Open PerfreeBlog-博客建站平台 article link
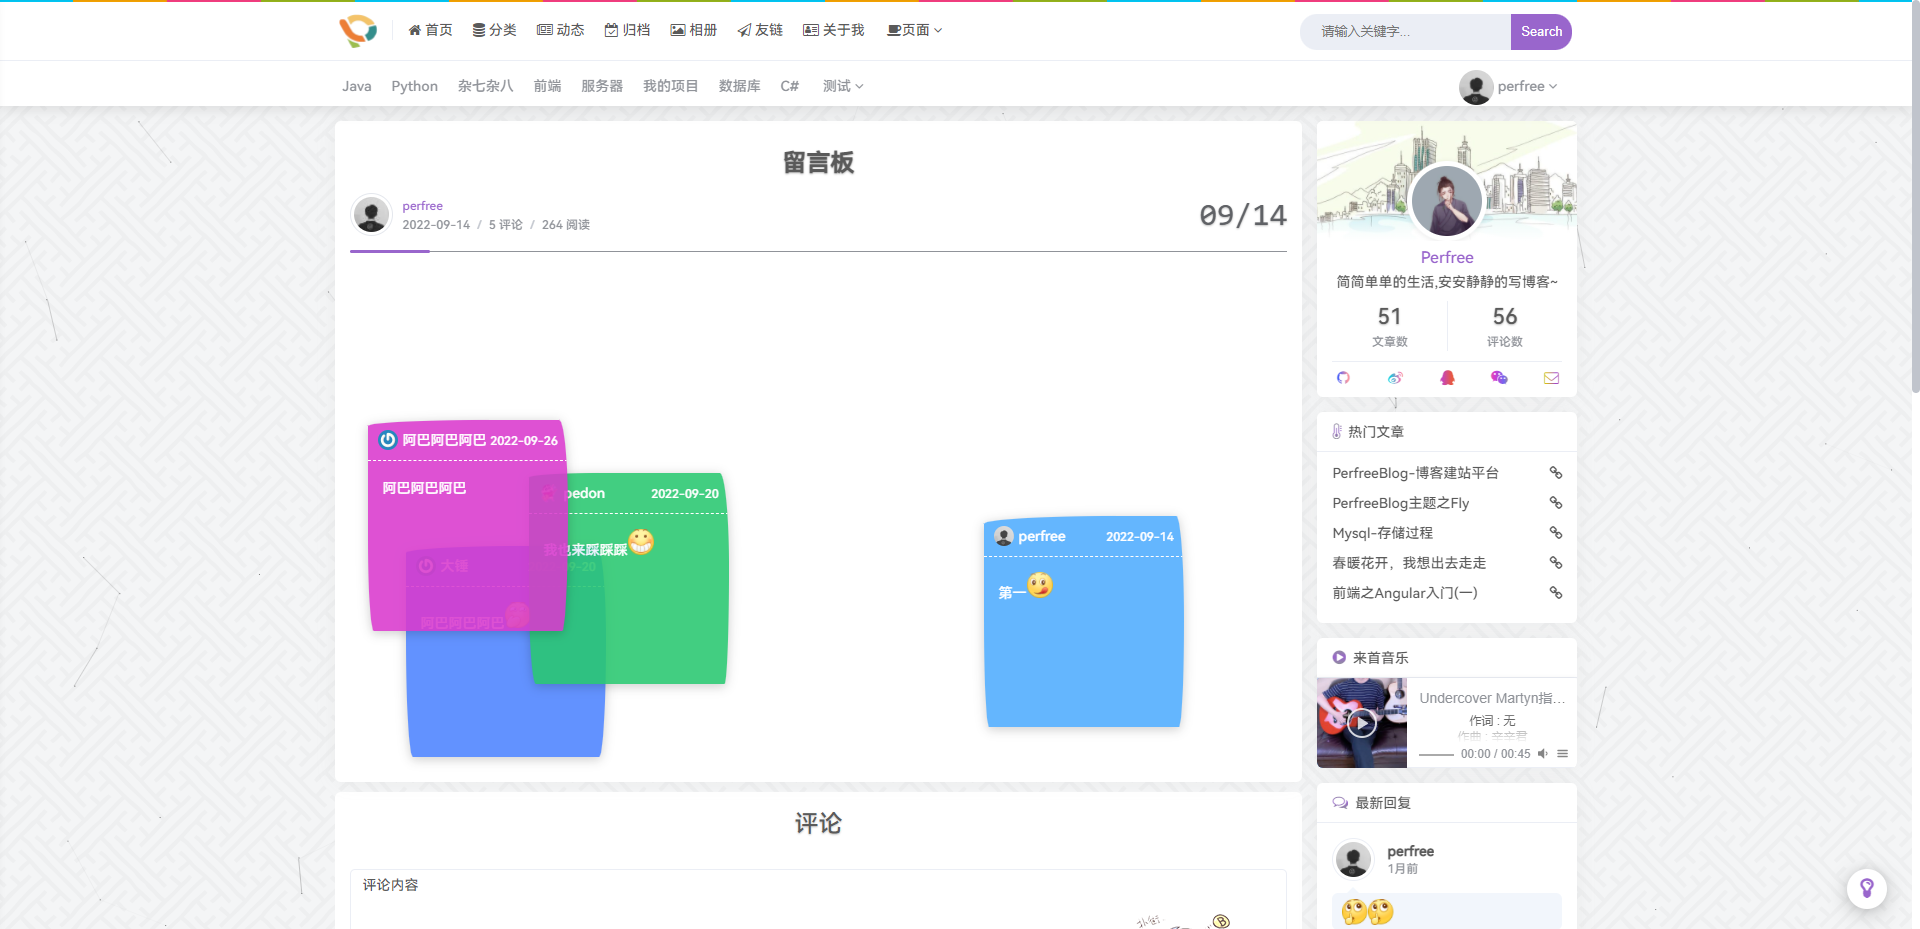Image resolution: width=1920 pixels, height=929 pixels. [1415, 473]
